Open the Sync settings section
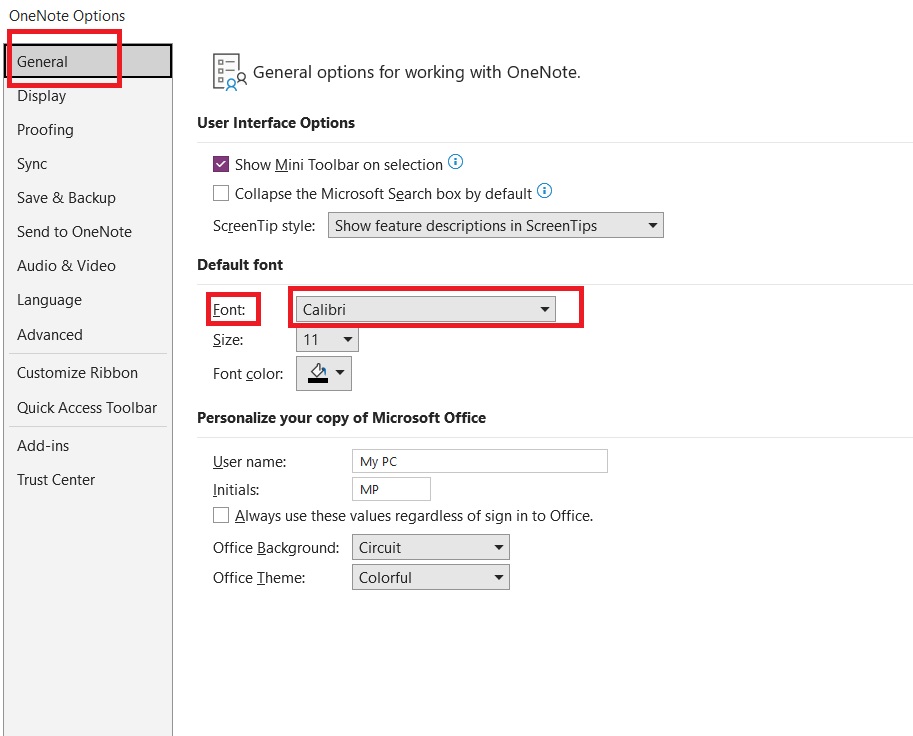Screen dimensions: 913x736 (31, 163)
